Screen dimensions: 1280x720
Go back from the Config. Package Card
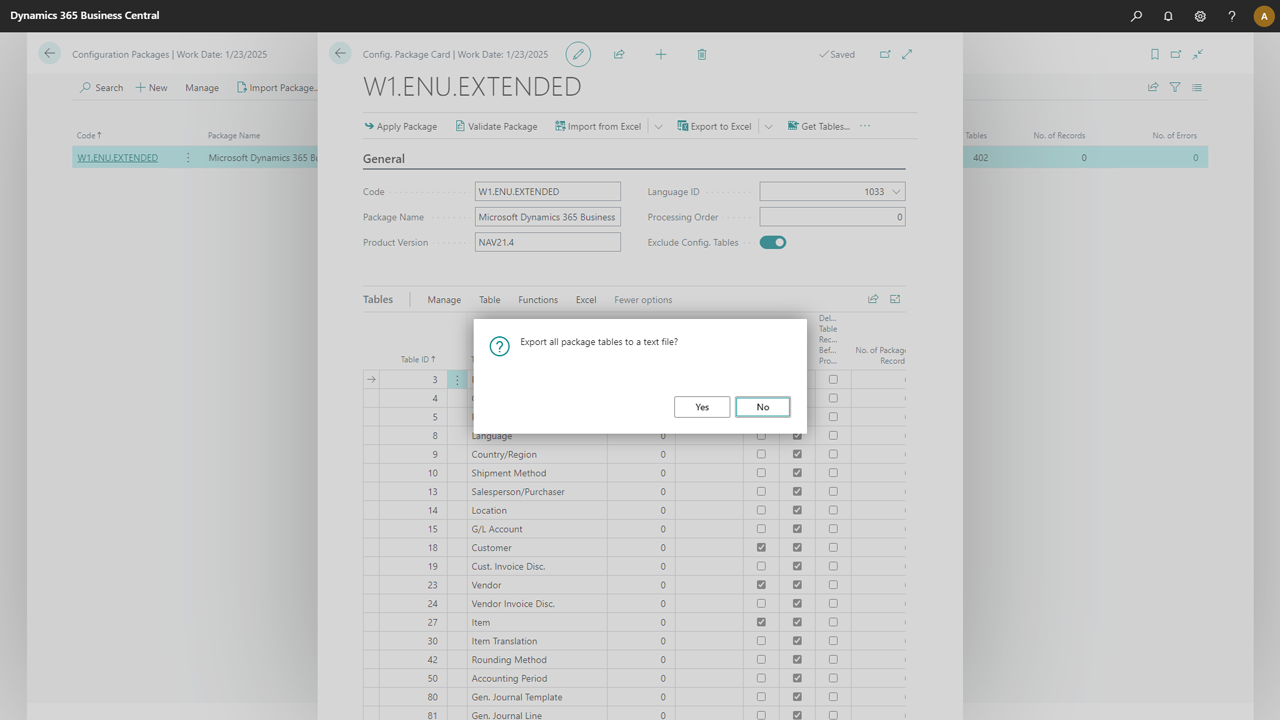(x=341, y=54)
